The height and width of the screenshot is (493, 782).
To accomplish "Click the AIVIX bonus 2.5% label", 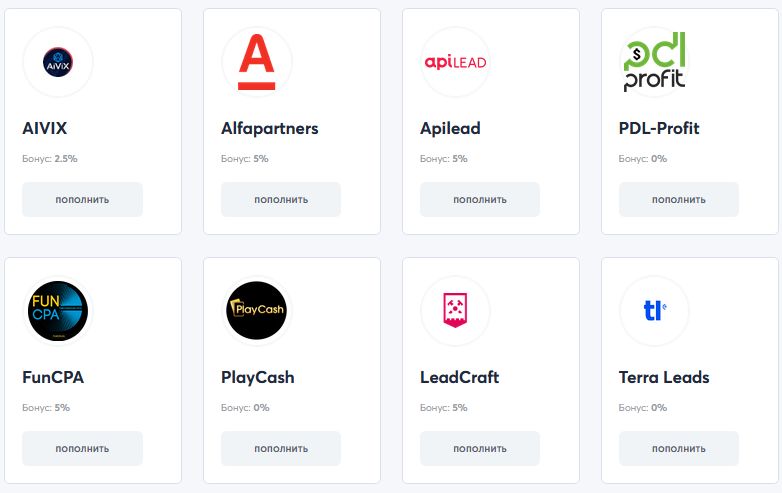I will tap(49, 158).
